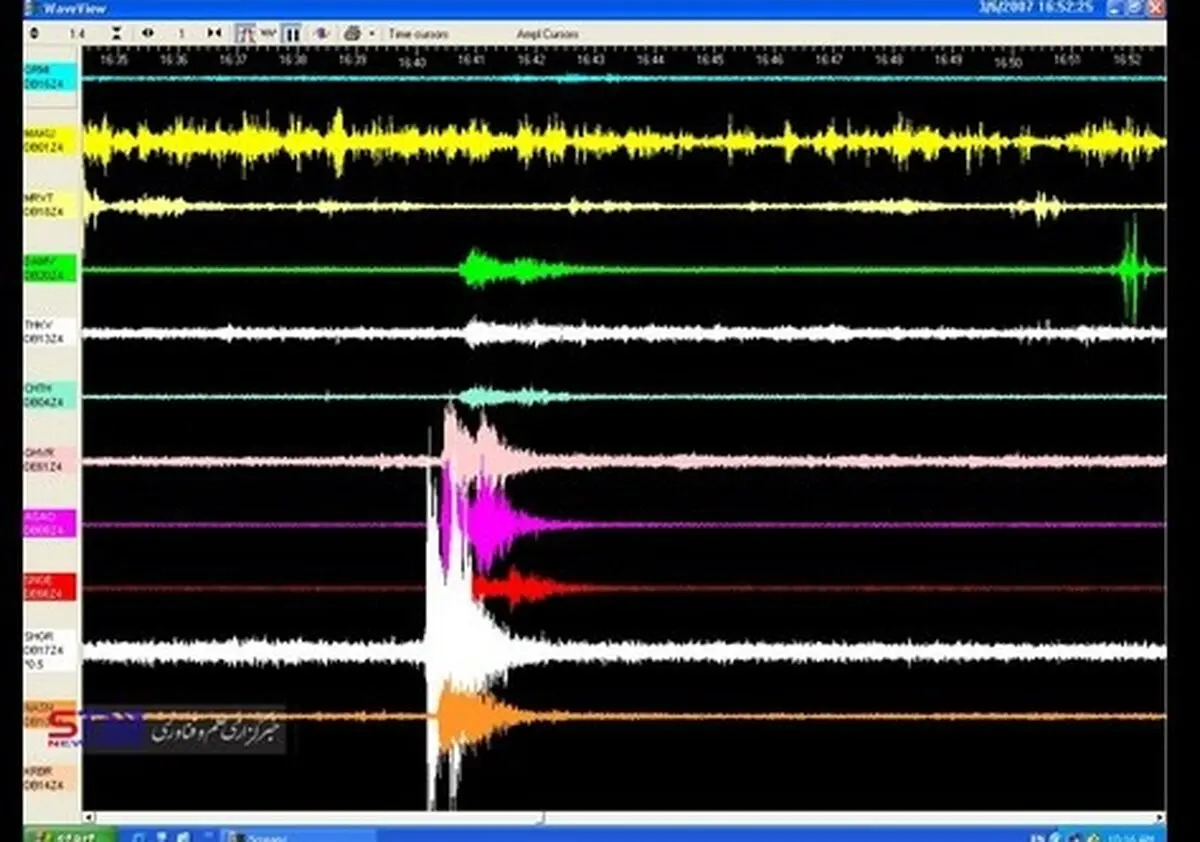This screenshot has height=842, width=1200.
Task: Click the Ampl Cursors label
Action: click(548, 34)
